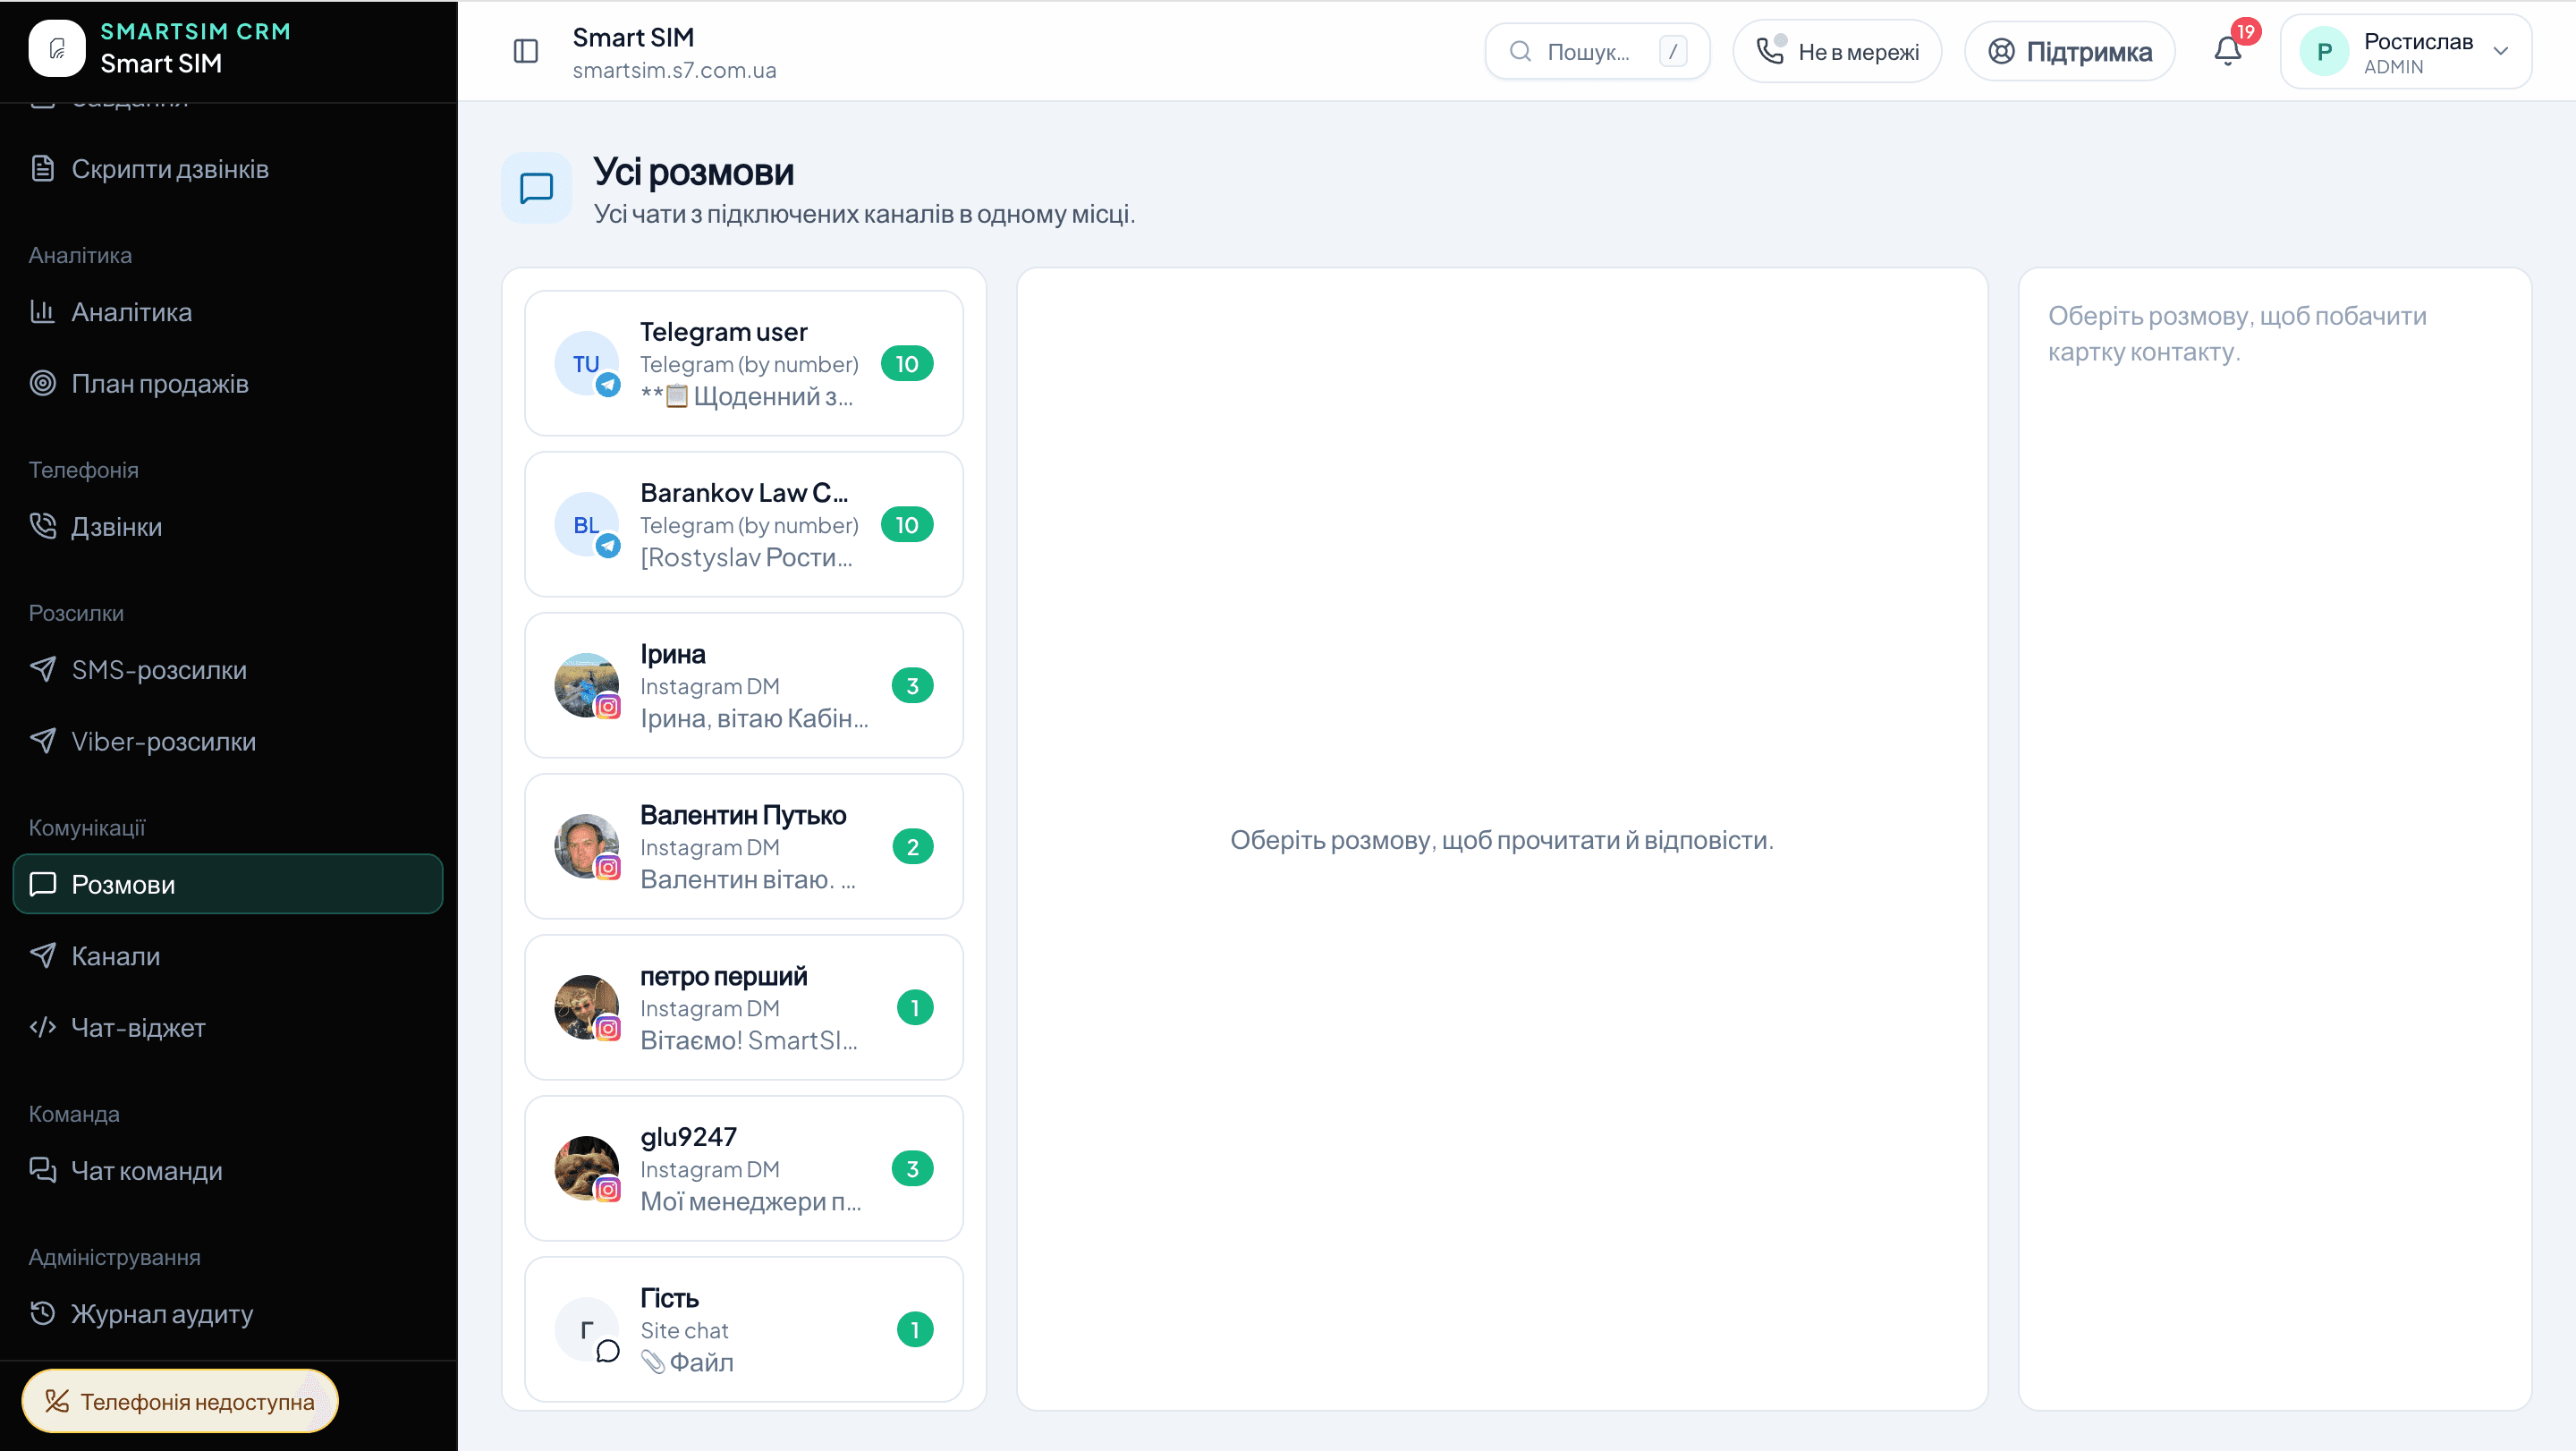This screenshot has height=1451, width=2576.
Task: Click the Канали label
Action: (116, 956)
